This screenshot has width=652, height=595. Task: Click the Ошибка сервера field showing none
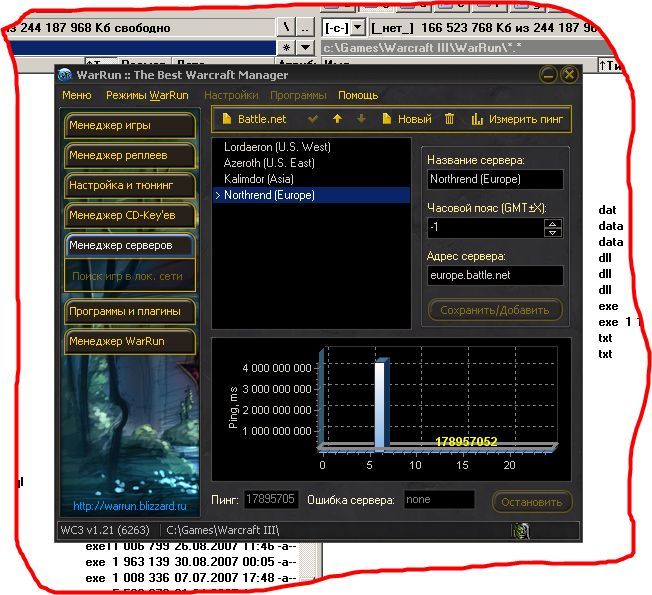[x=440, y=499]
